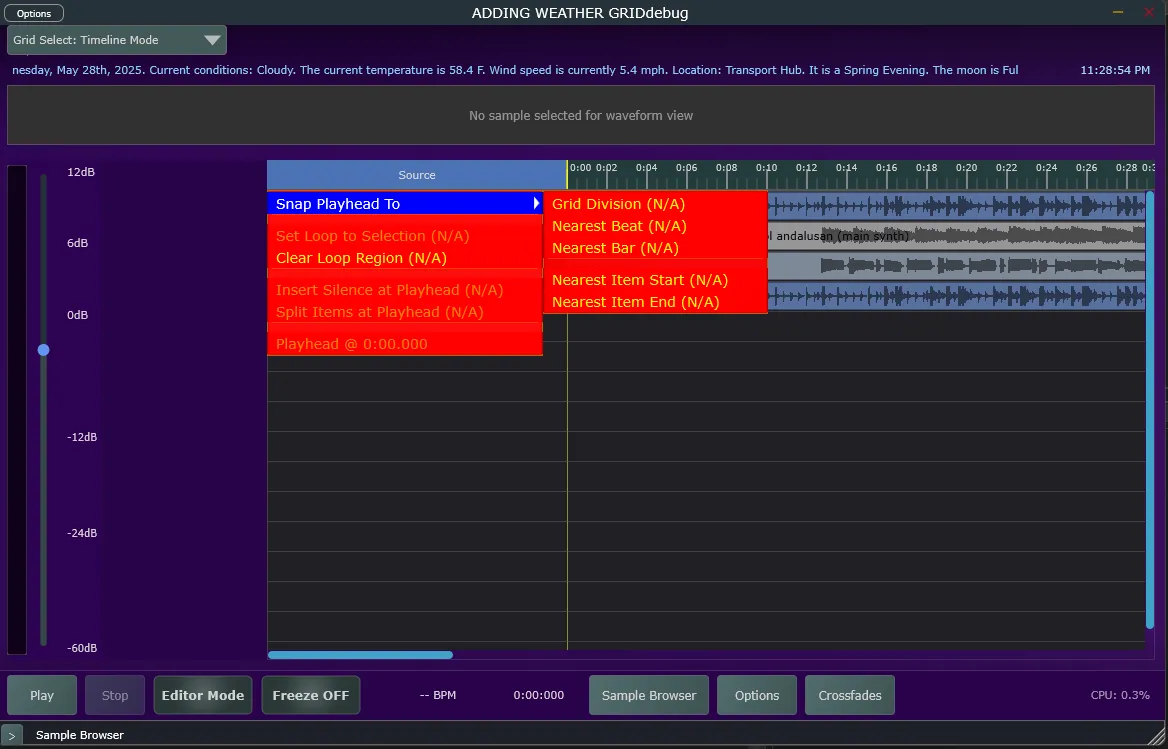Open the Crossfades panel
Screen dimensions: 1168x749
(x=849, y=695)
